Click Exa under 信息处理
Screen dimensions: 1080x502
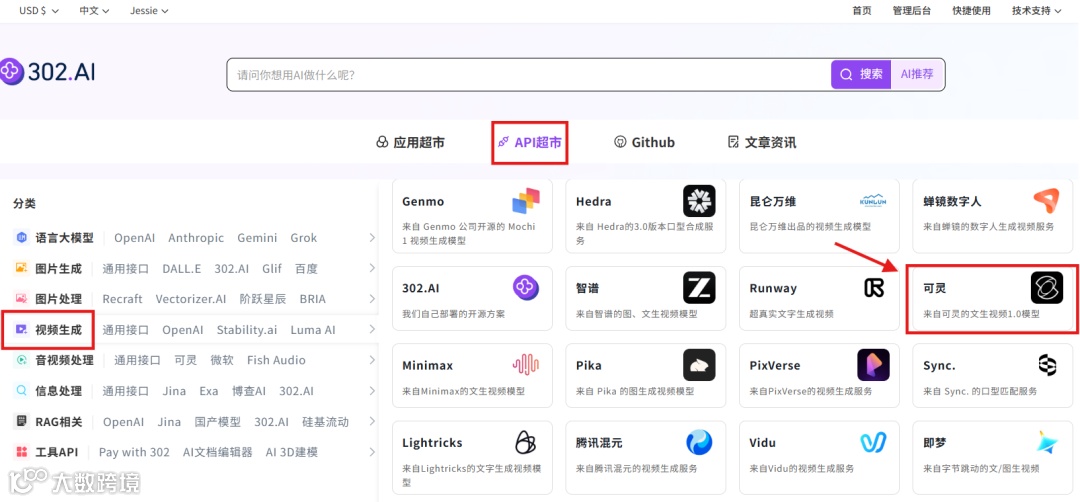[x=209, y=390]
